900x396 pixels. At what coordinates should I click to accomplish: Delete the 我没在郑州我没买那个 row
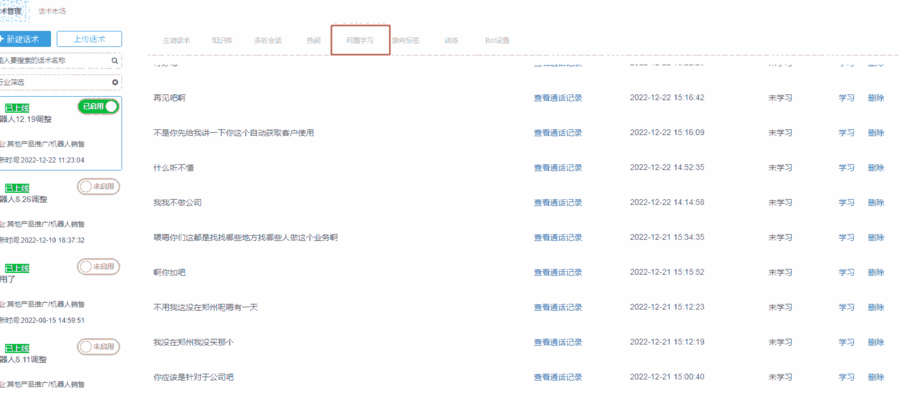click(876, 343)
